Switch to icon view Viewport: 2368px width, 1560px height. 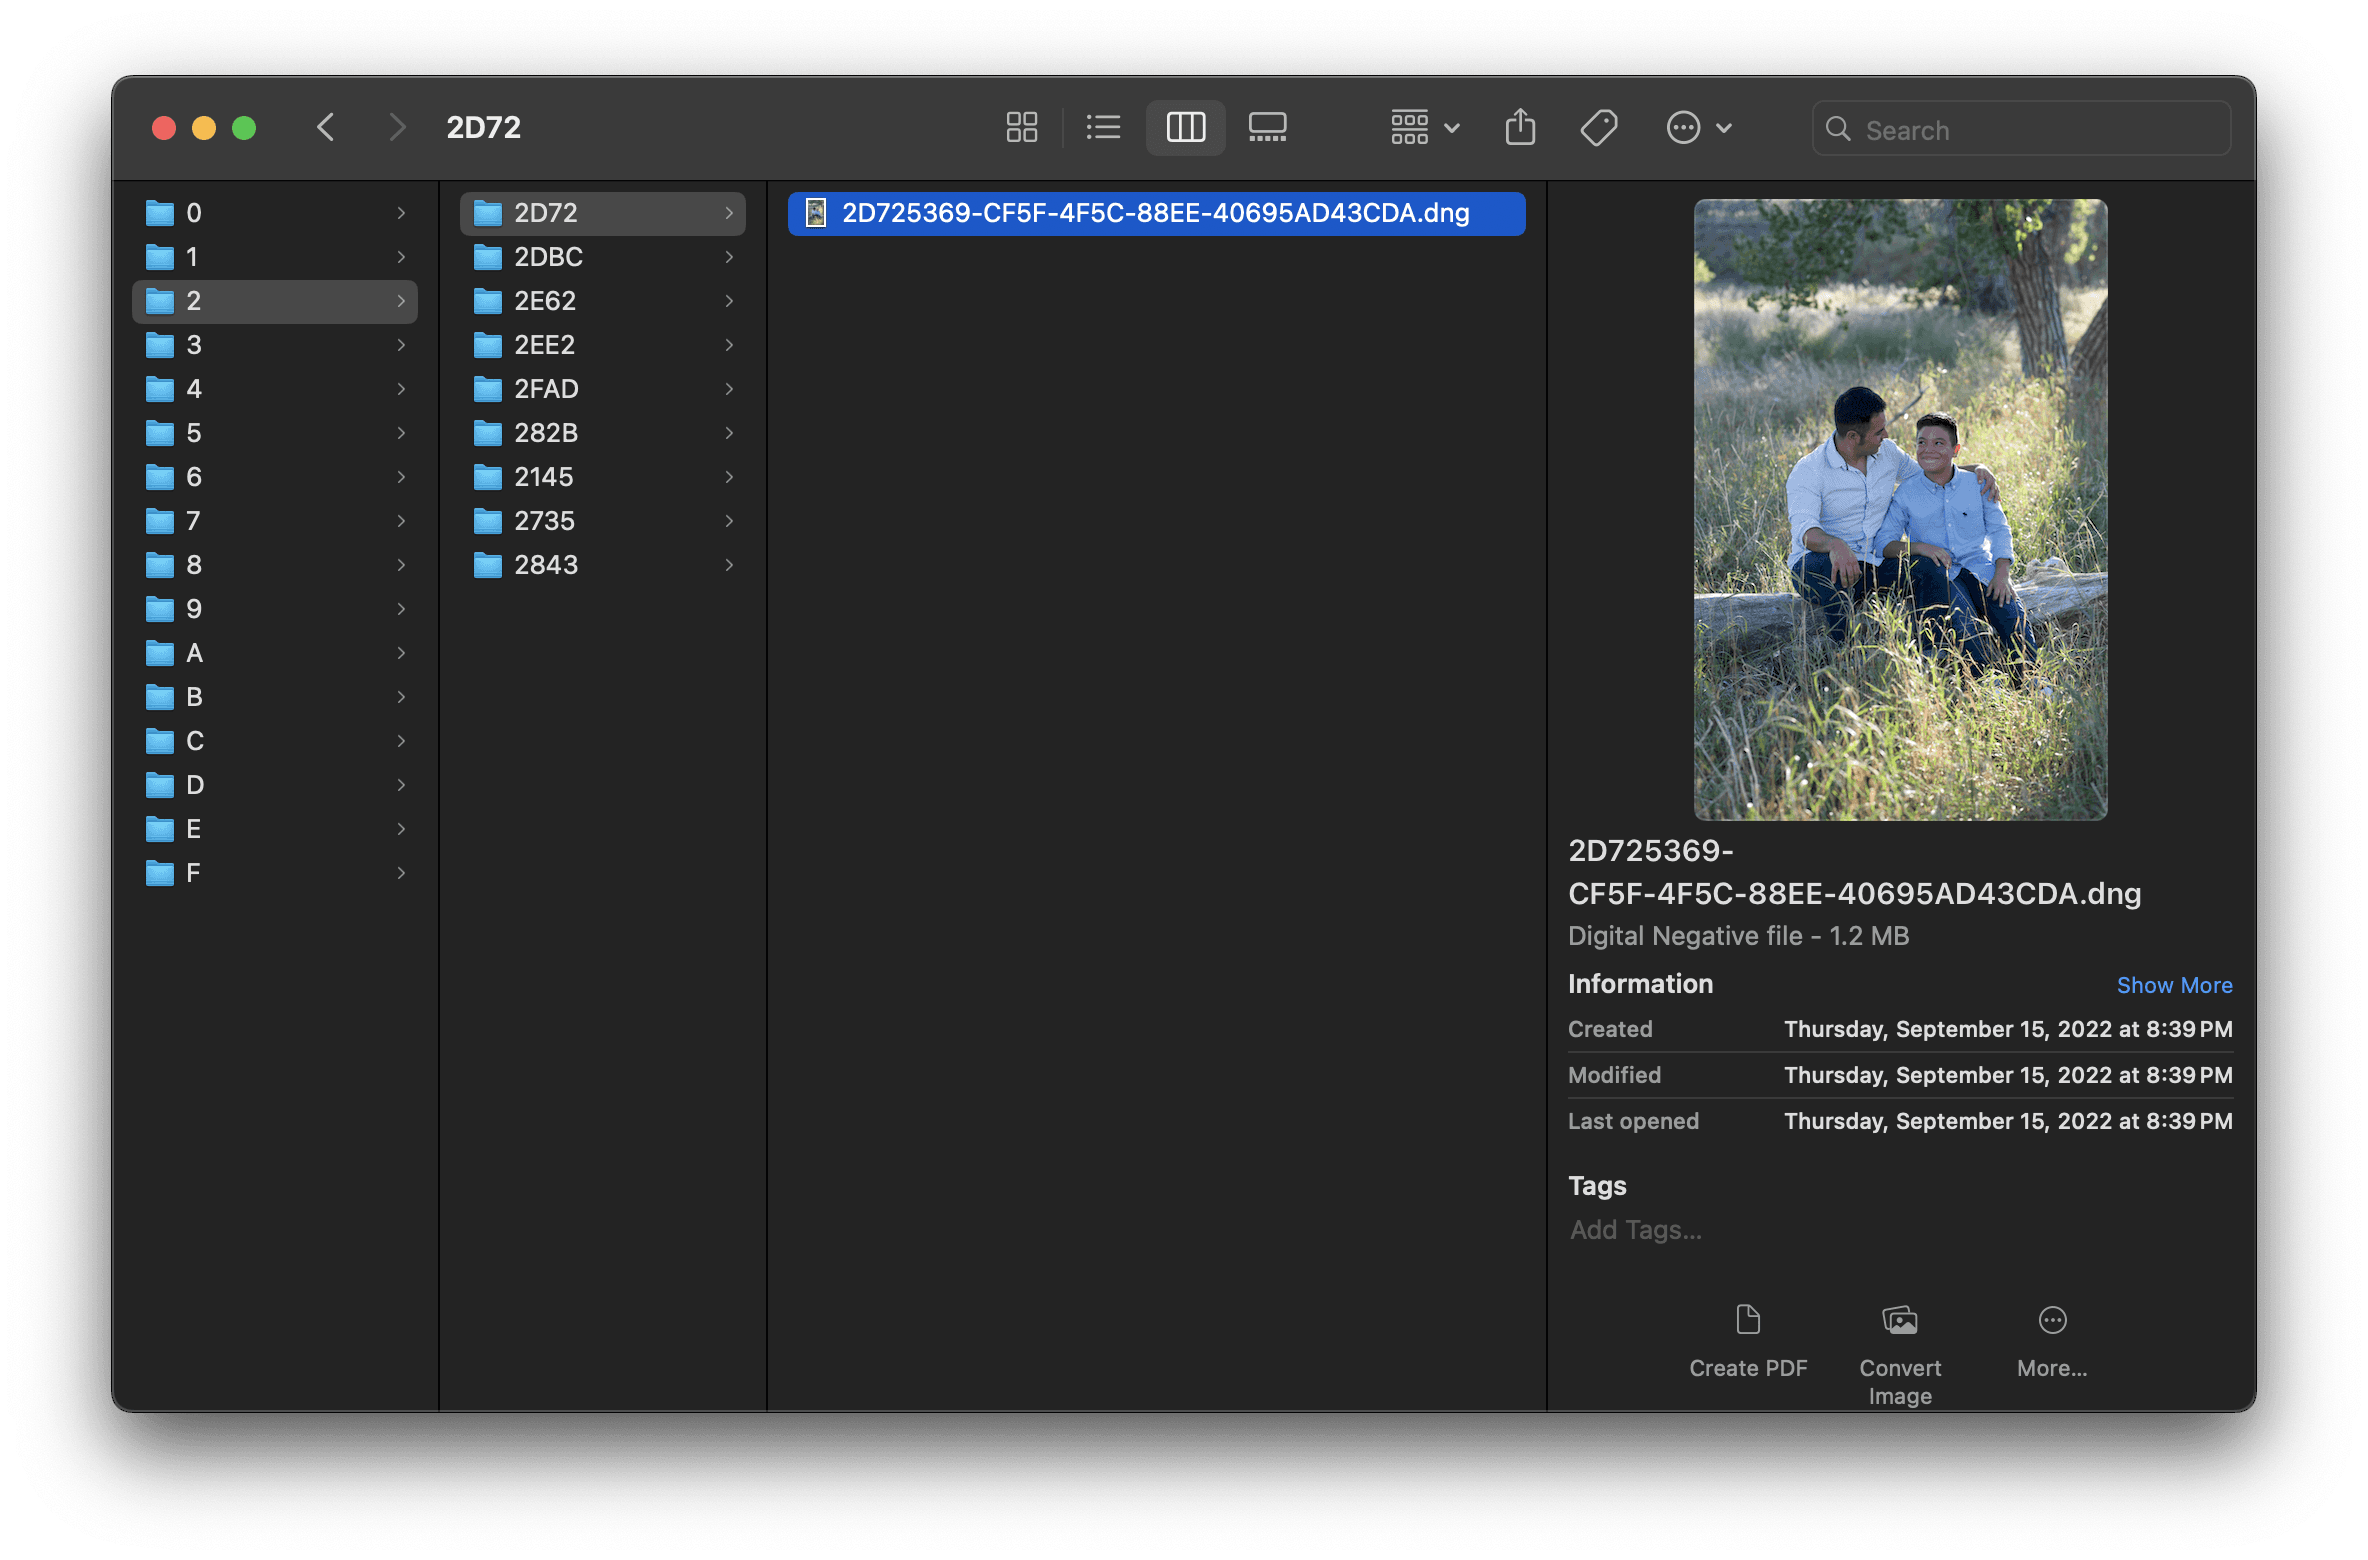point(1021,128)
